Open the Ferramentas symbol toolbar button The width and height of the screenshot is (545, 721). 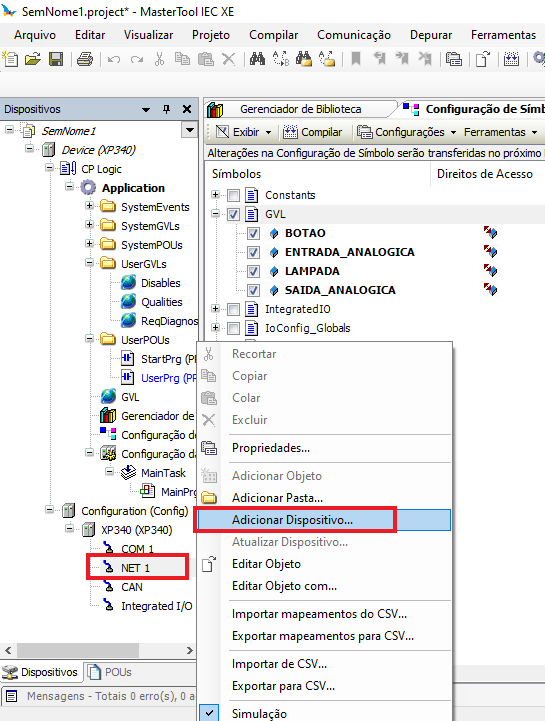(x=500, y=132)
